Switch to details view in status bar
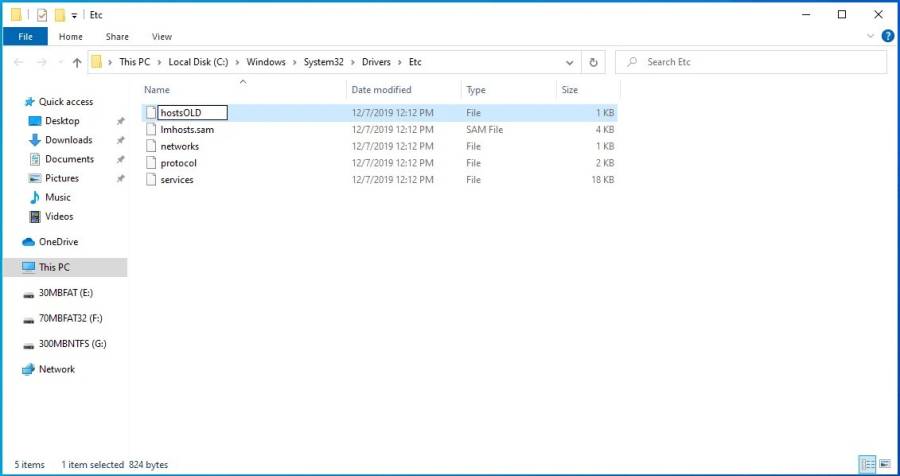 pos(867,465)
